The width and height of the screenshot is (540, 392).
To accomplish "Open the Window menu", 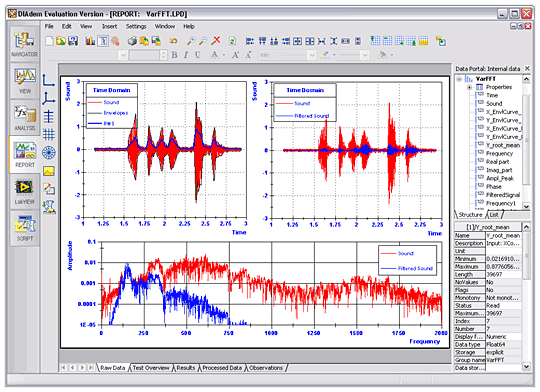I will point(165,26).
